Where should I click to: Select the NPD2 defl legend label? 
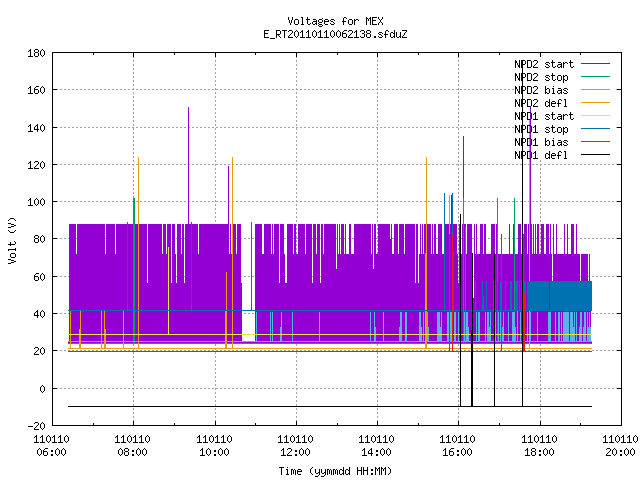coord(541,103)
